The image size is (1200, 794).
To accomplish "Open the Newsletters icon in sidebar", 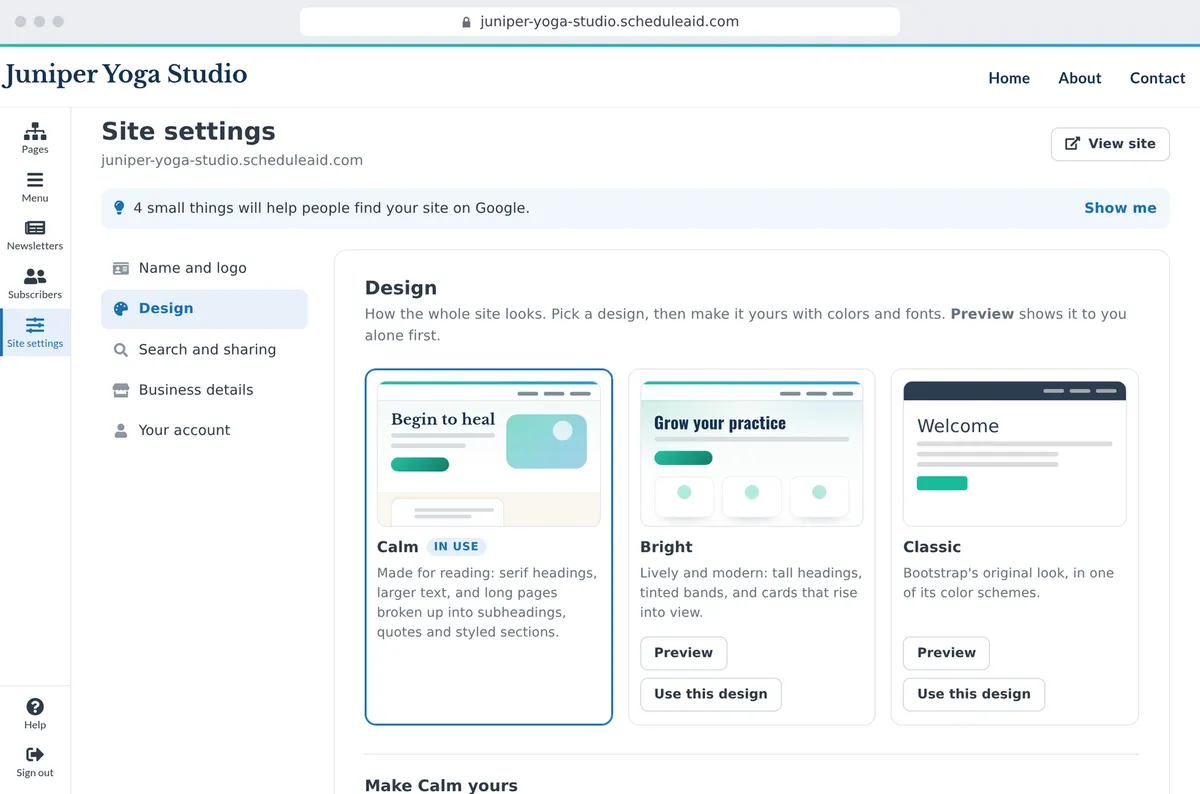I will click(x=35, y=228).
